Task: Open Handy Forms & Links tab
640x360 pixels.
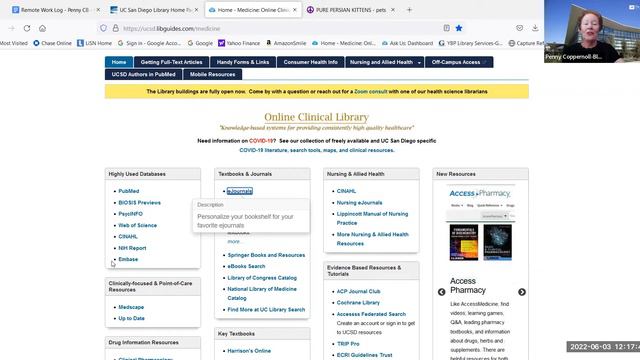Action: (243, 62)
